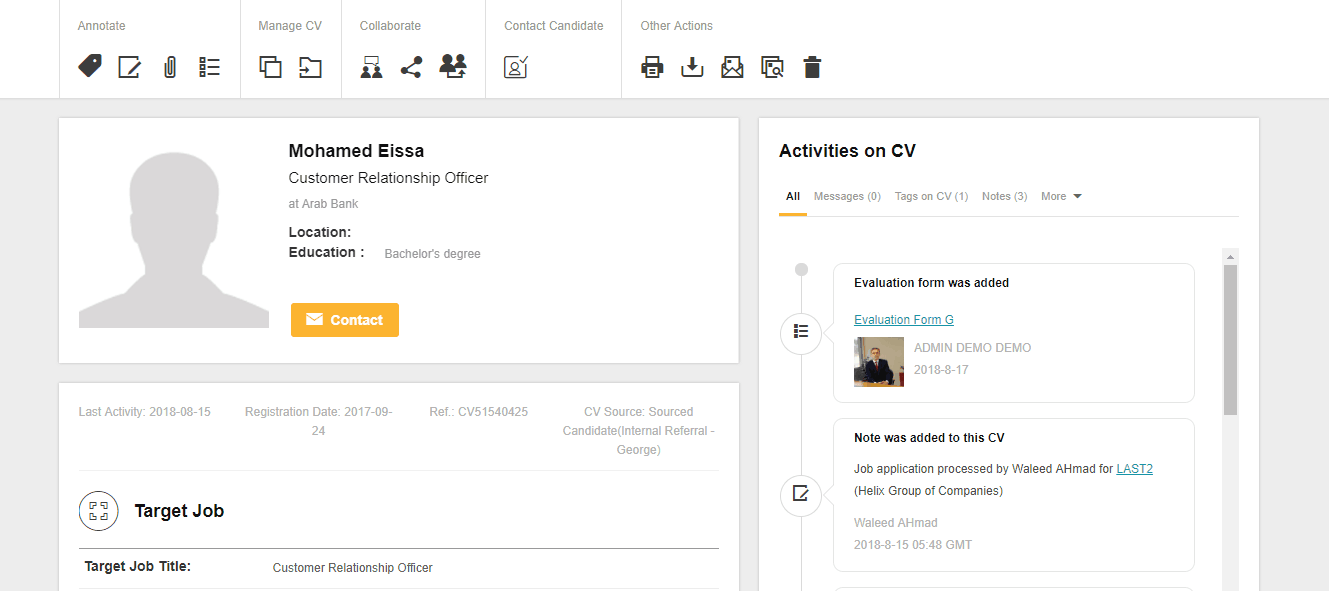The width and height of the screenshot is (1329, 591).
Task: Click the share icon under Collaborate
Action: click(411, 67)
